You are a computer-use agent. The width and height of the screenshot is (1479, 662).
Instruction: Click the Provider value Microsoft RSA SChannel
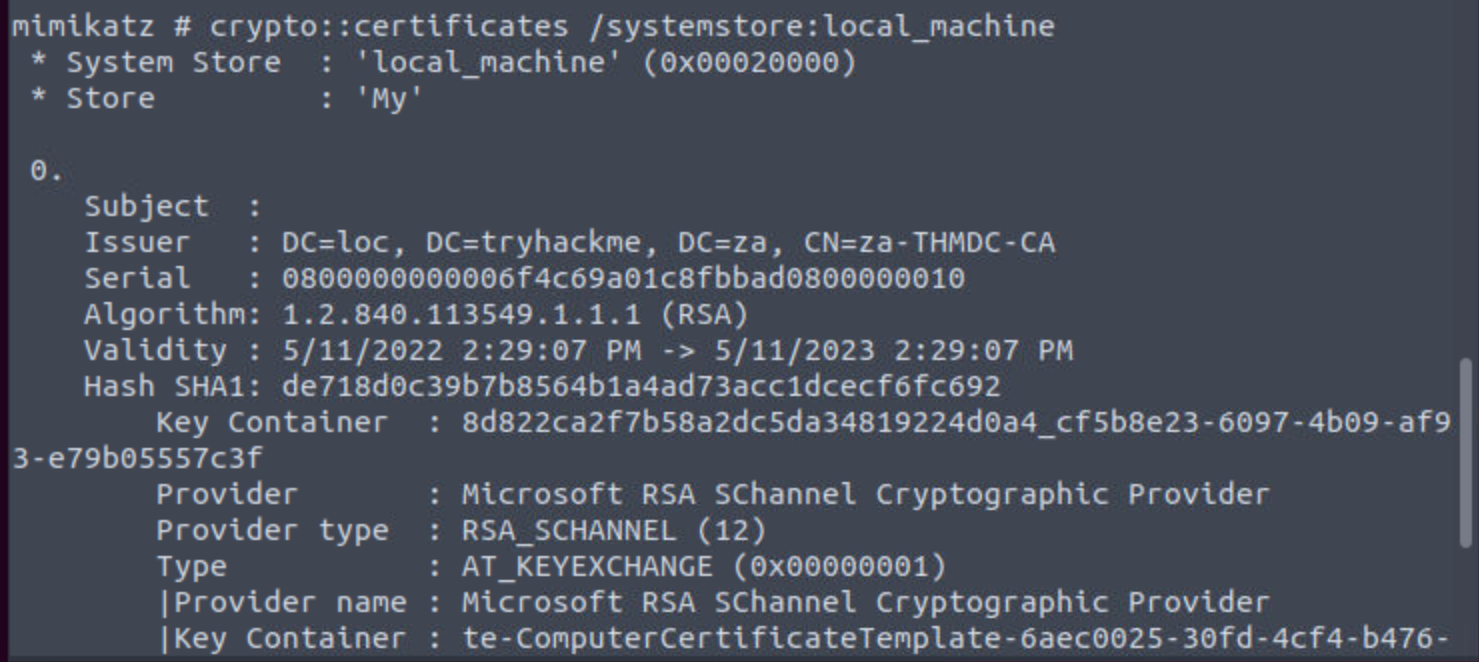[865, 494]
